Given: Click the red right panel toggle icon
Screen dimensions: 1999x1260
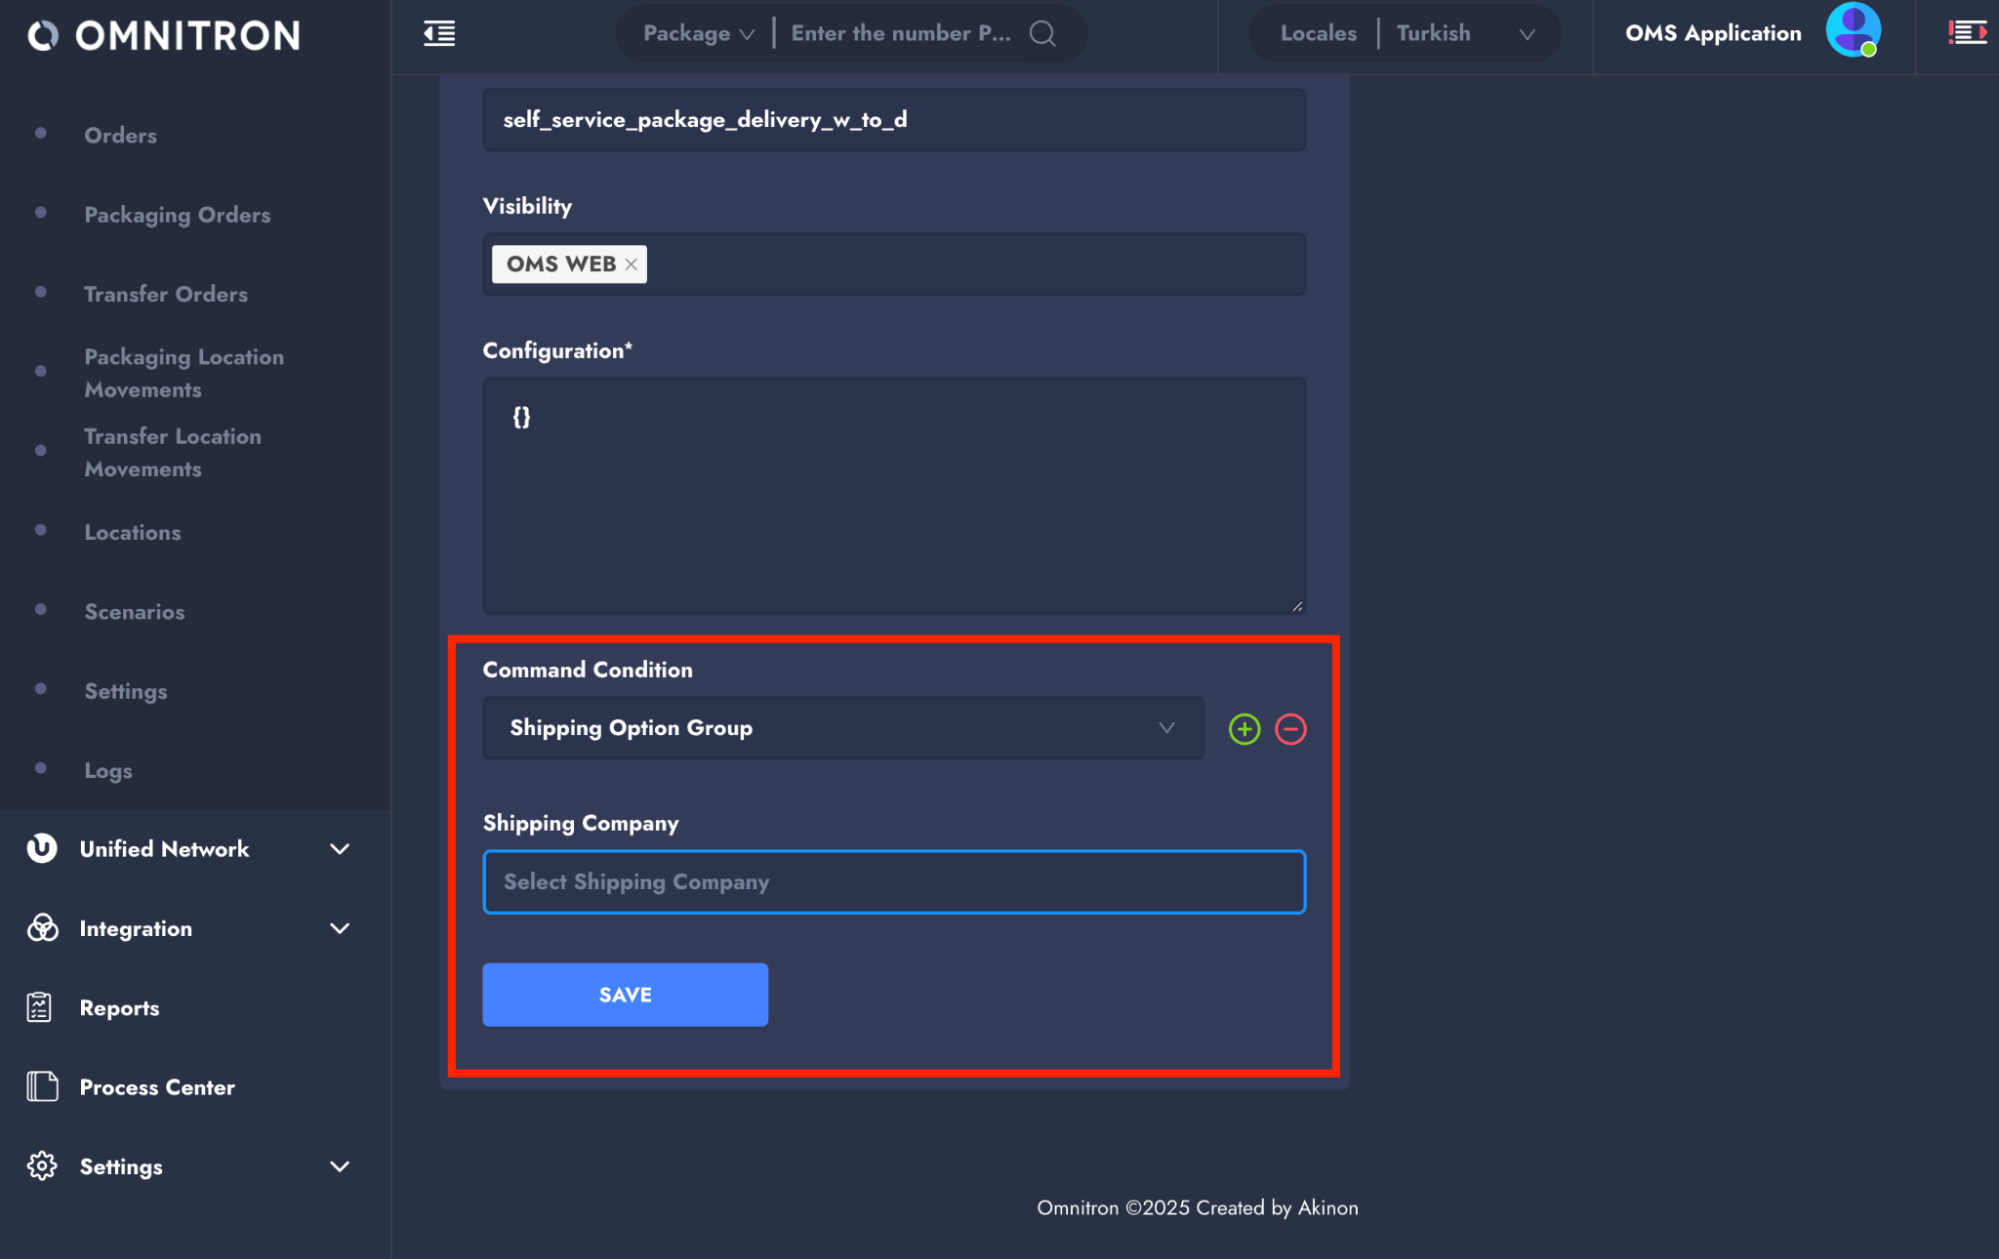Looking at the screenshot, I should (1966, 33).
